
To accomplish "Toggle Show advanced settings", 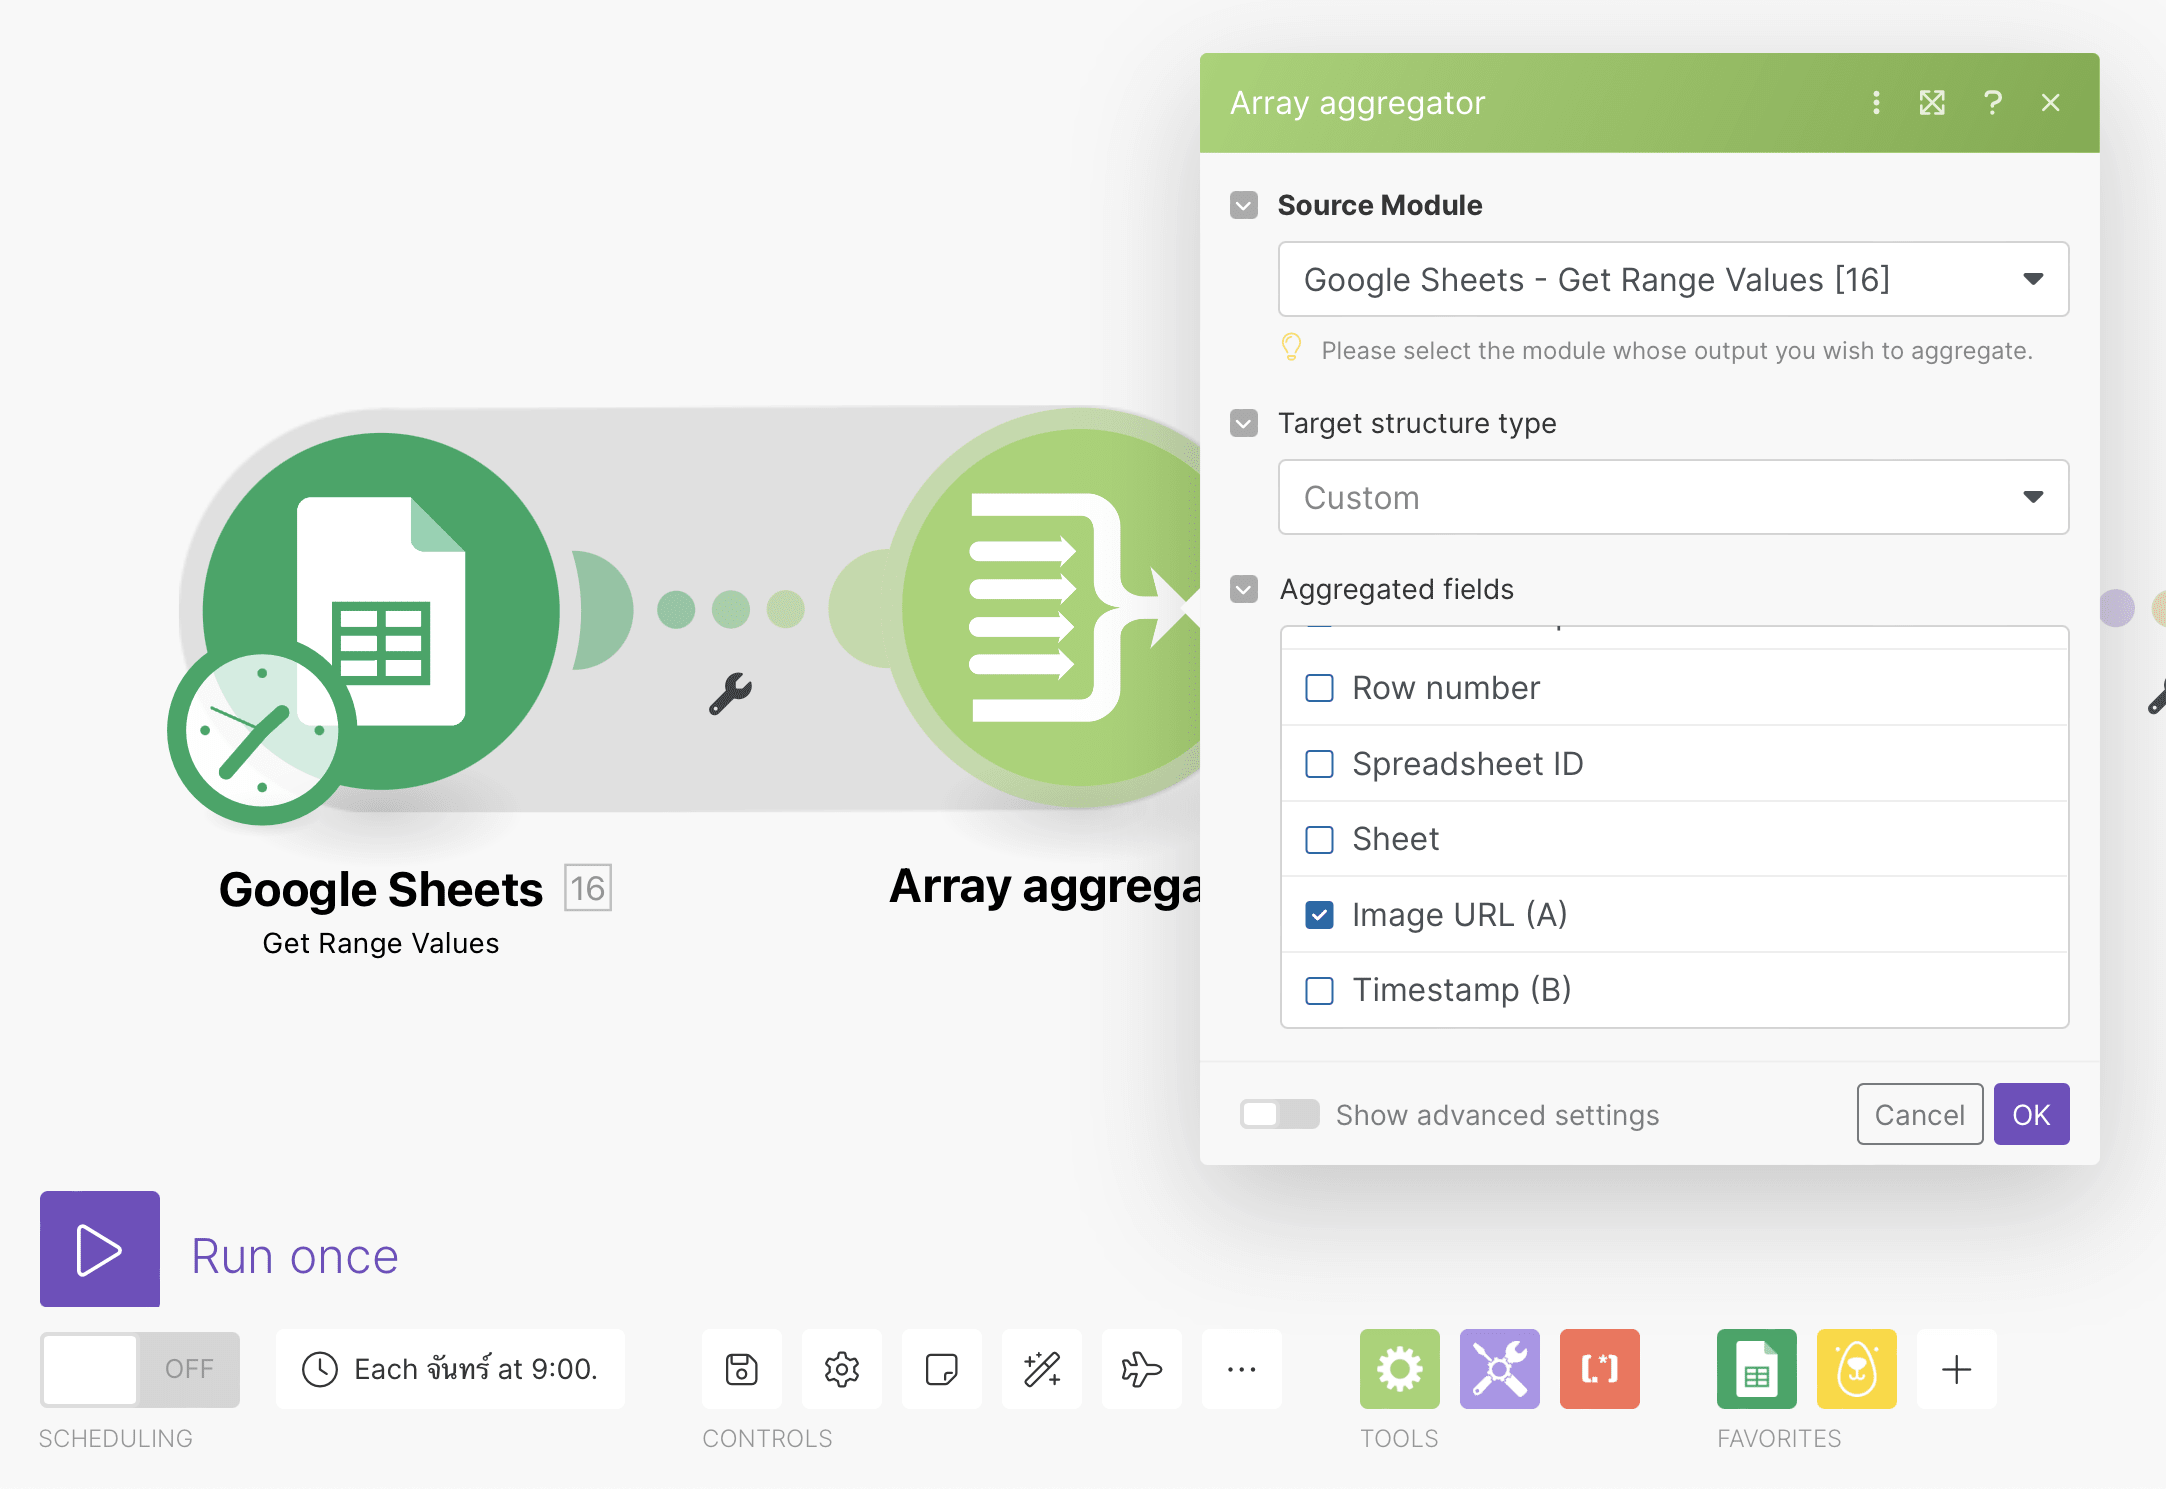I will coord(1279,1114).
